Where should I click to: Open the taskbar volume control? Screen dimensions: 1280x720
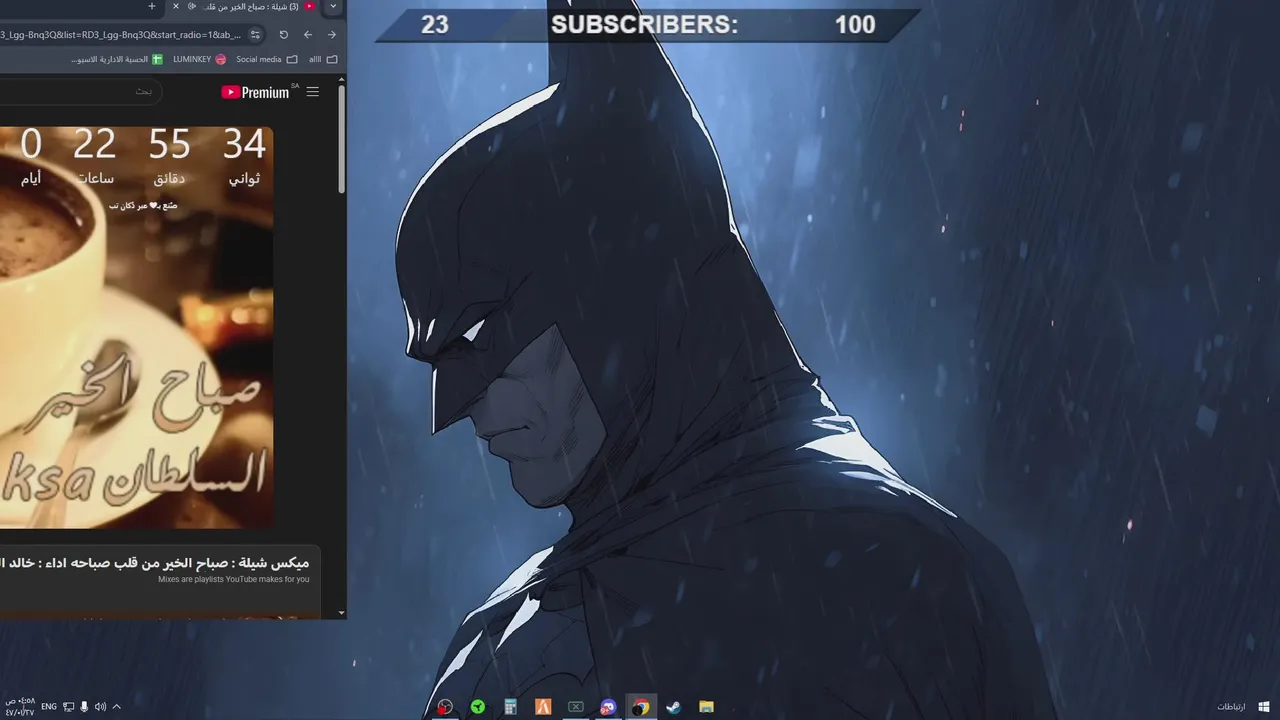(x=100, y=707)
